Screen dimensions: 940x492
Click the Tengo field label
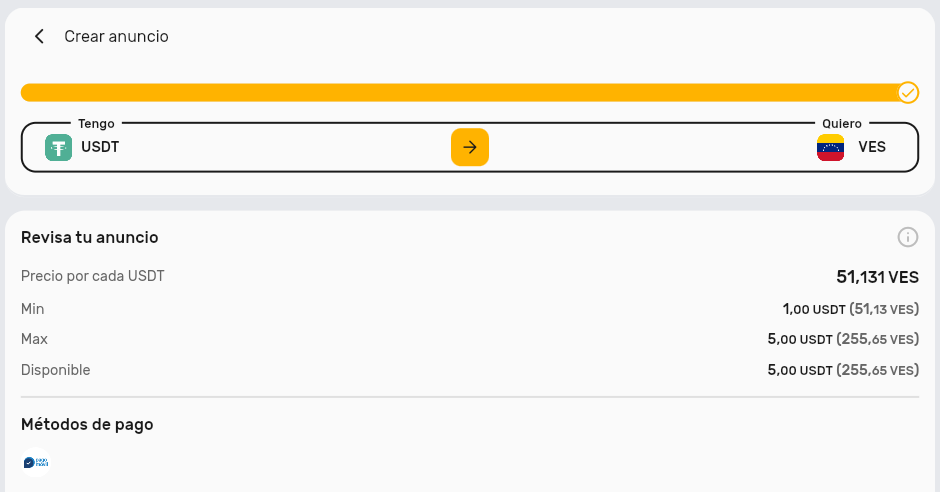(x=96, y=123)
